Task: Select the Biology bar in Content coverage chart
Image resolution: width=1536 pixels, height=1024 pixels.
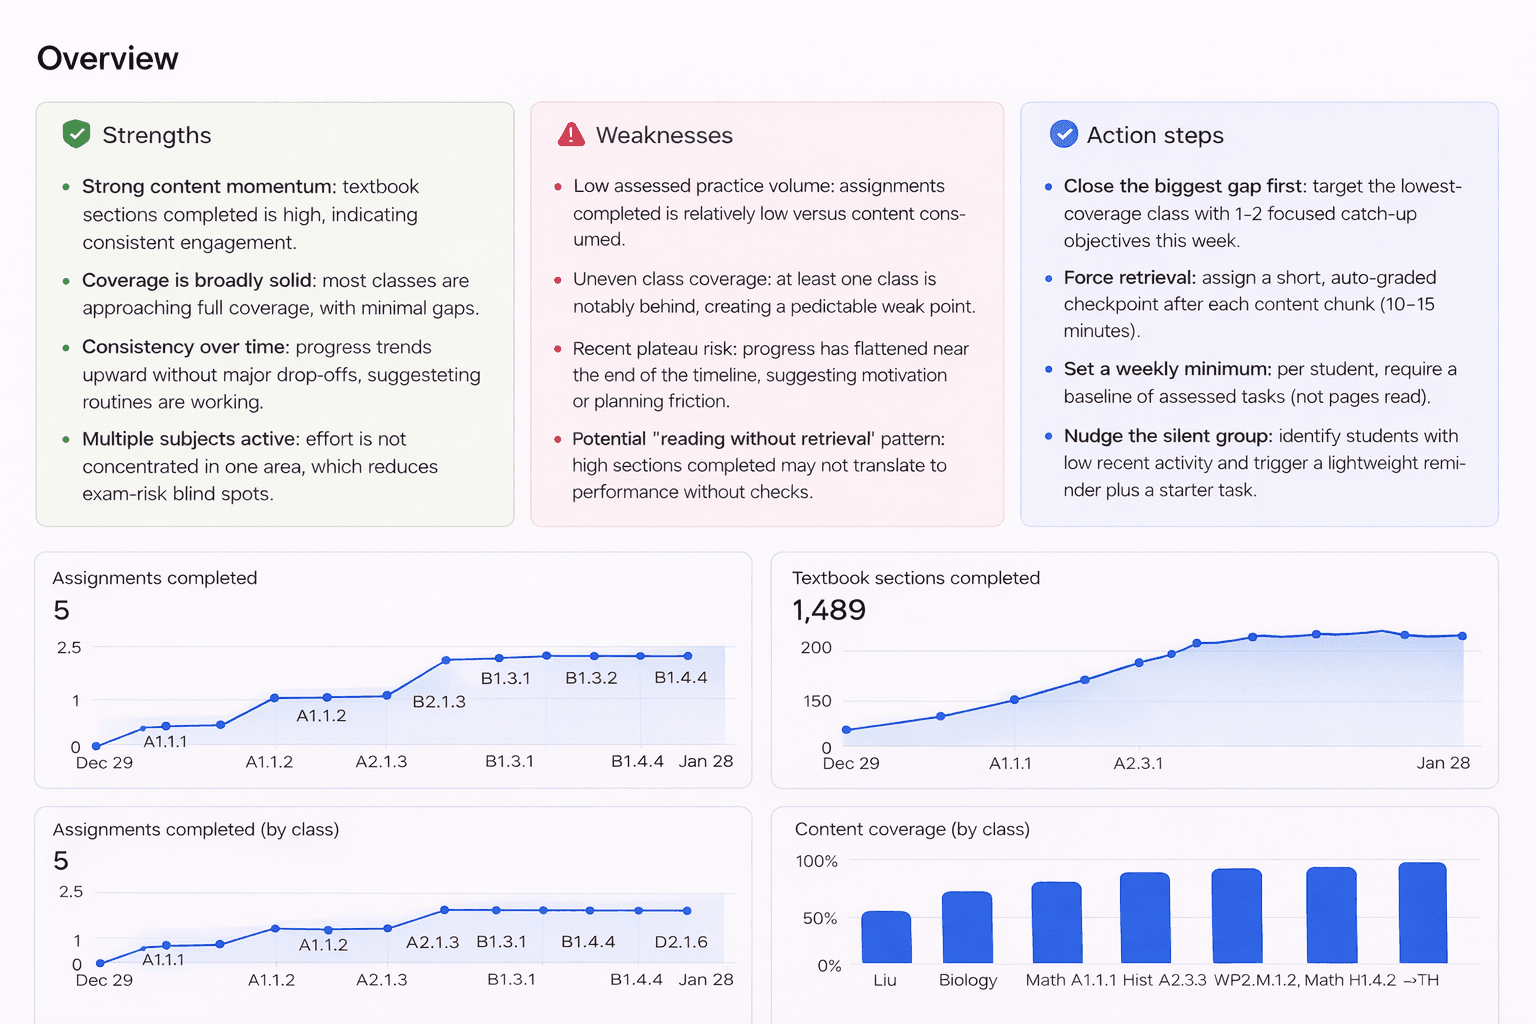Action: pyautogui.click(x=967, y=927)
